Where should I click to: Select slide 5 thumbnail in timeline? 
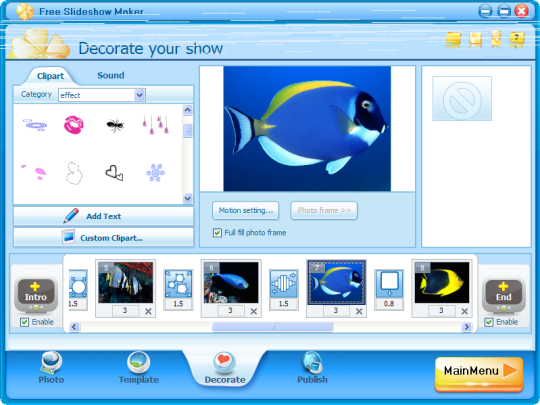(x=125, y=282)
